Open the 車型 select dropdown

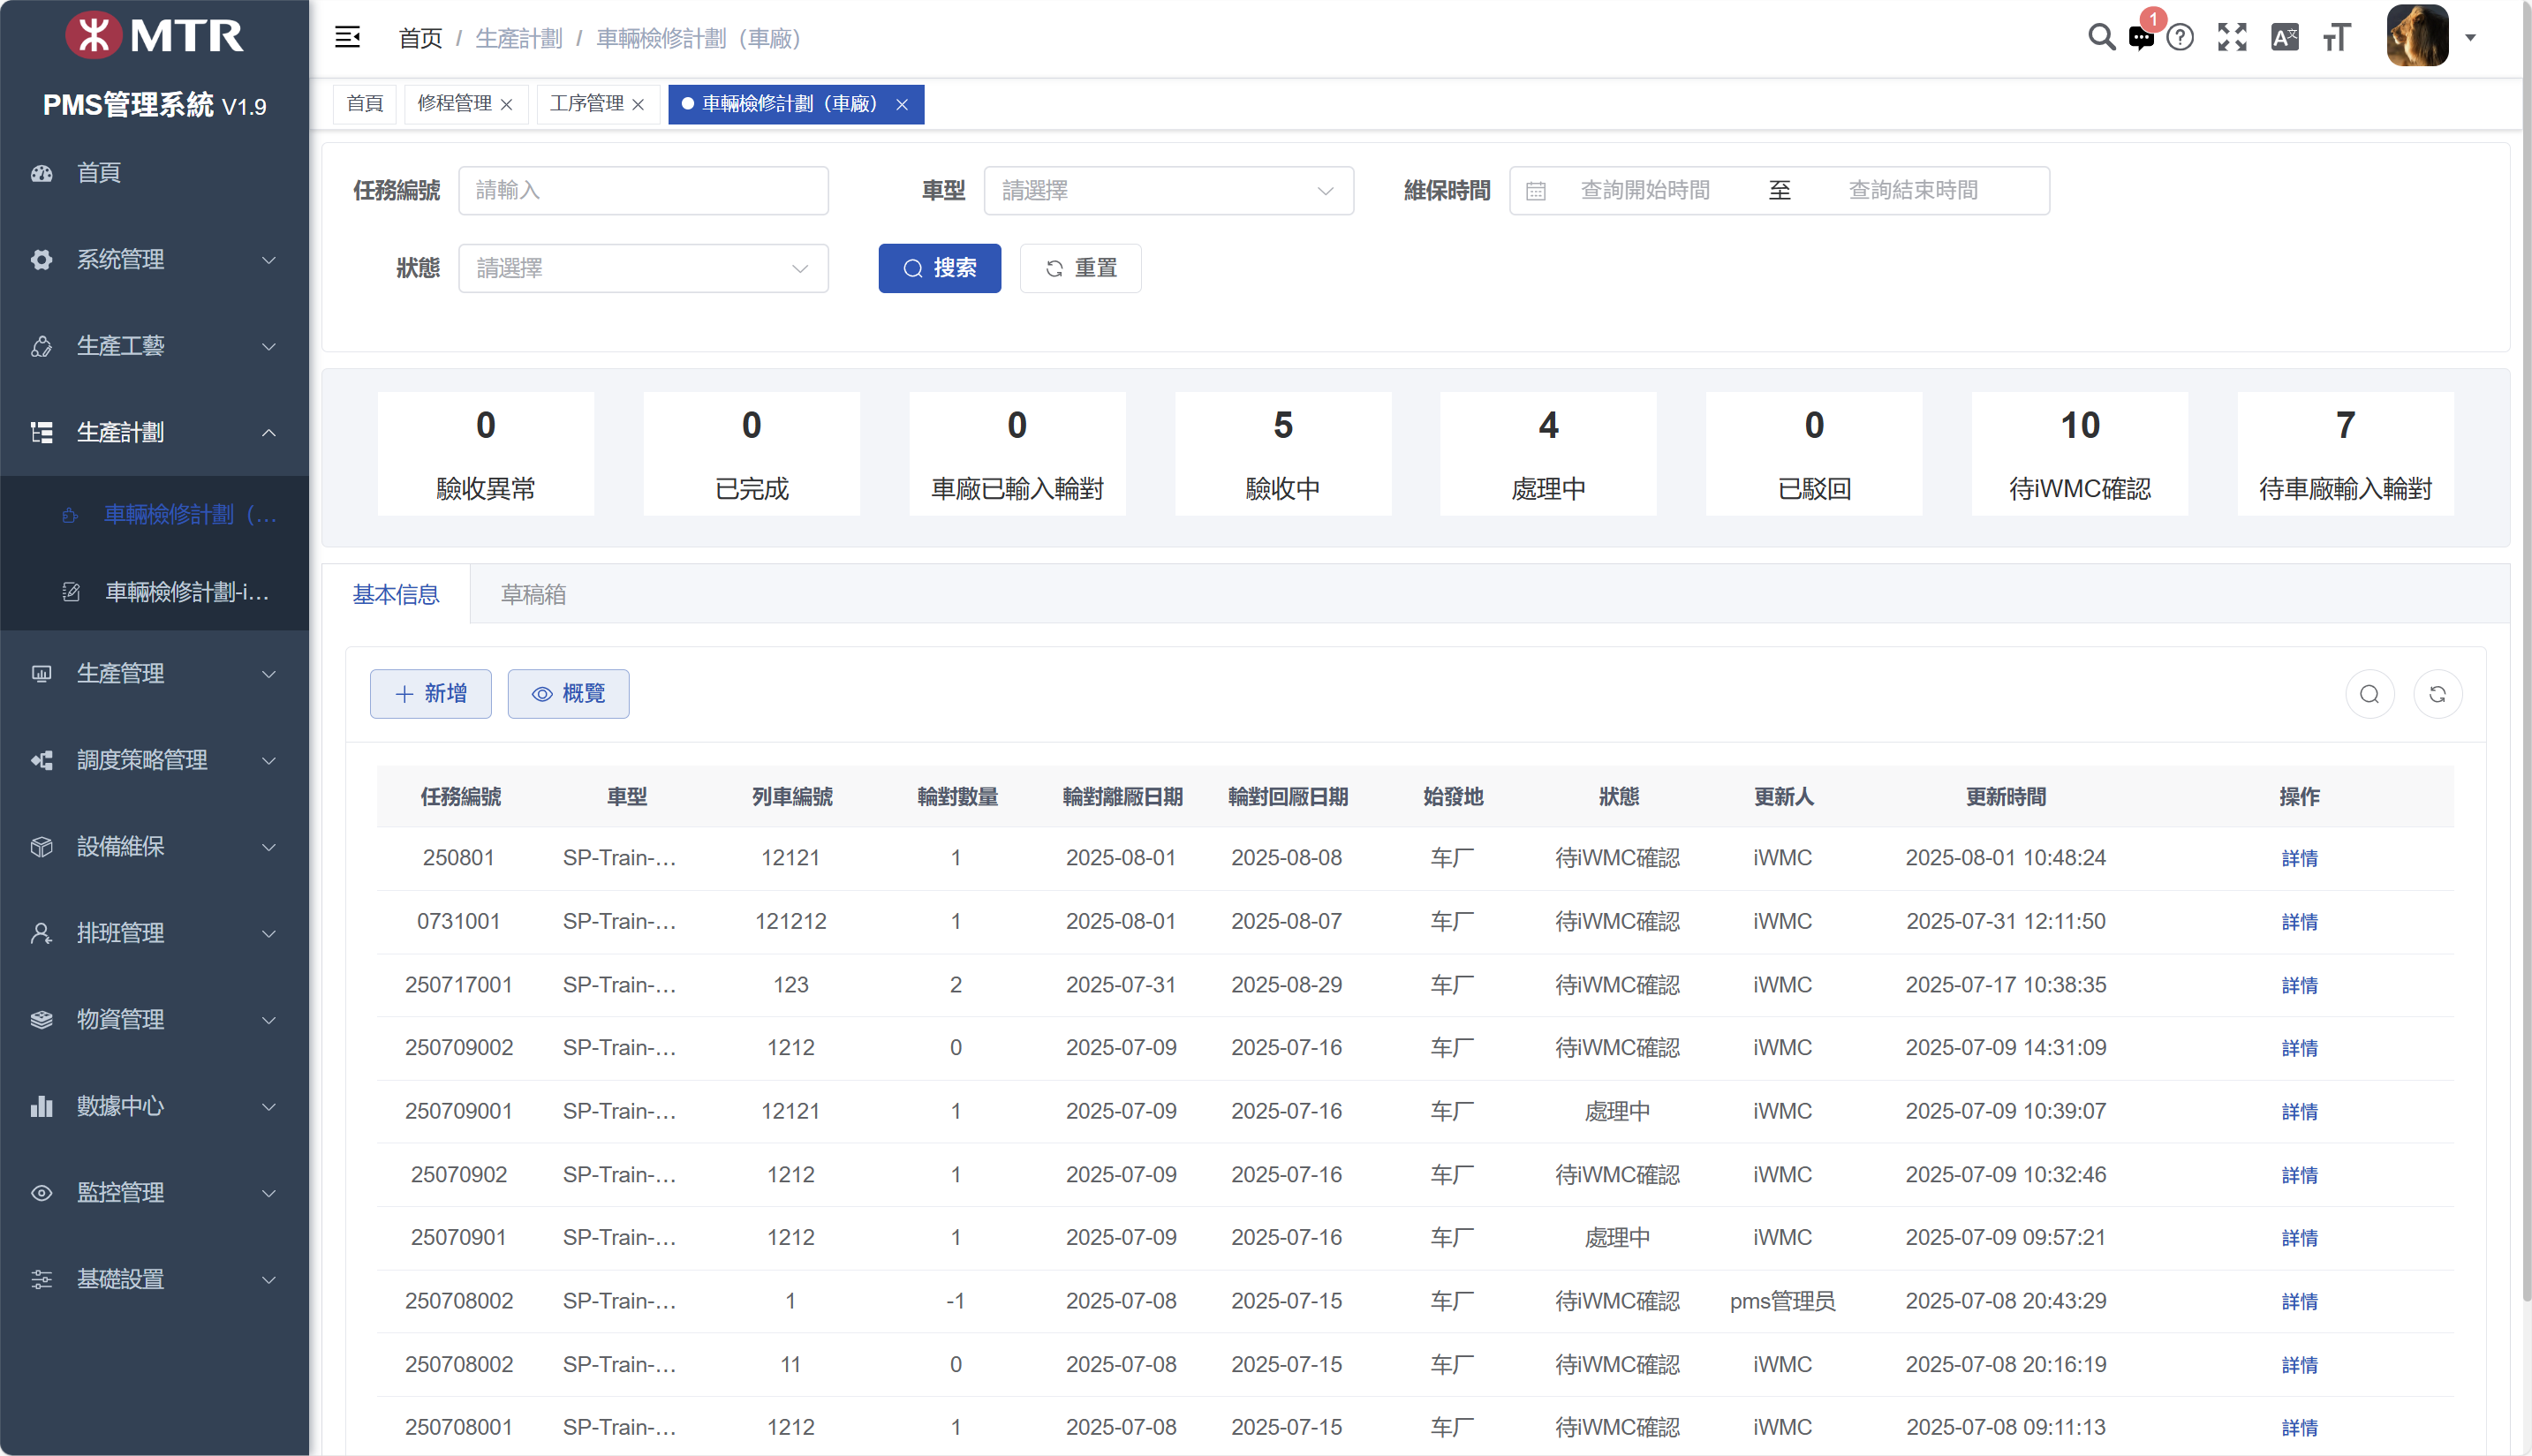click(x=1168, y=190)
